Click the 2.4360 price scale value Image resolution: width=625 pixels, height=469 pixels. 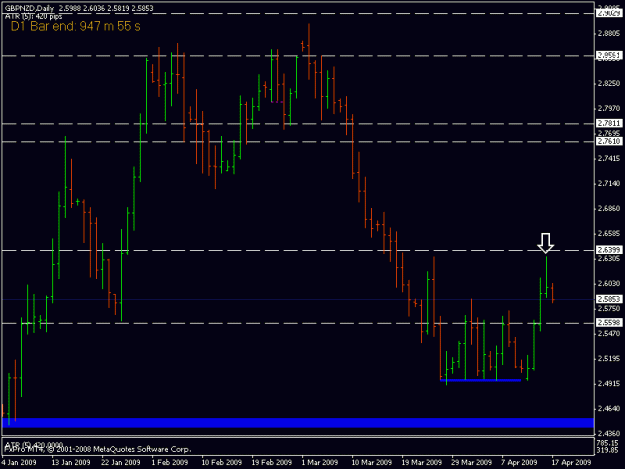(x=609, y=434)
